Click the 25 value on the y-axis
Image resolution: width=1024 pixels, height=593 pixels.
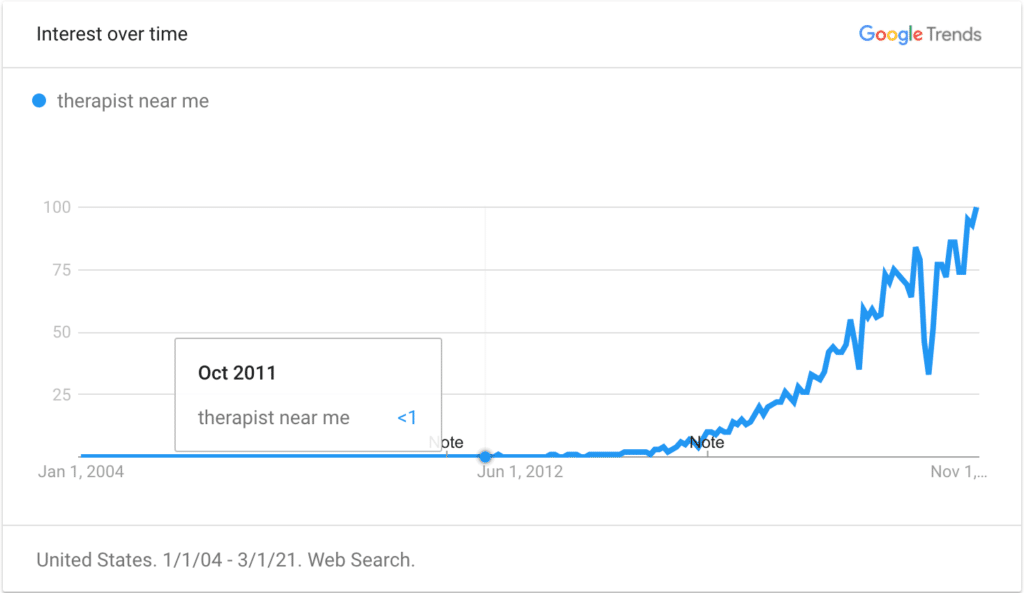(61, 394)
